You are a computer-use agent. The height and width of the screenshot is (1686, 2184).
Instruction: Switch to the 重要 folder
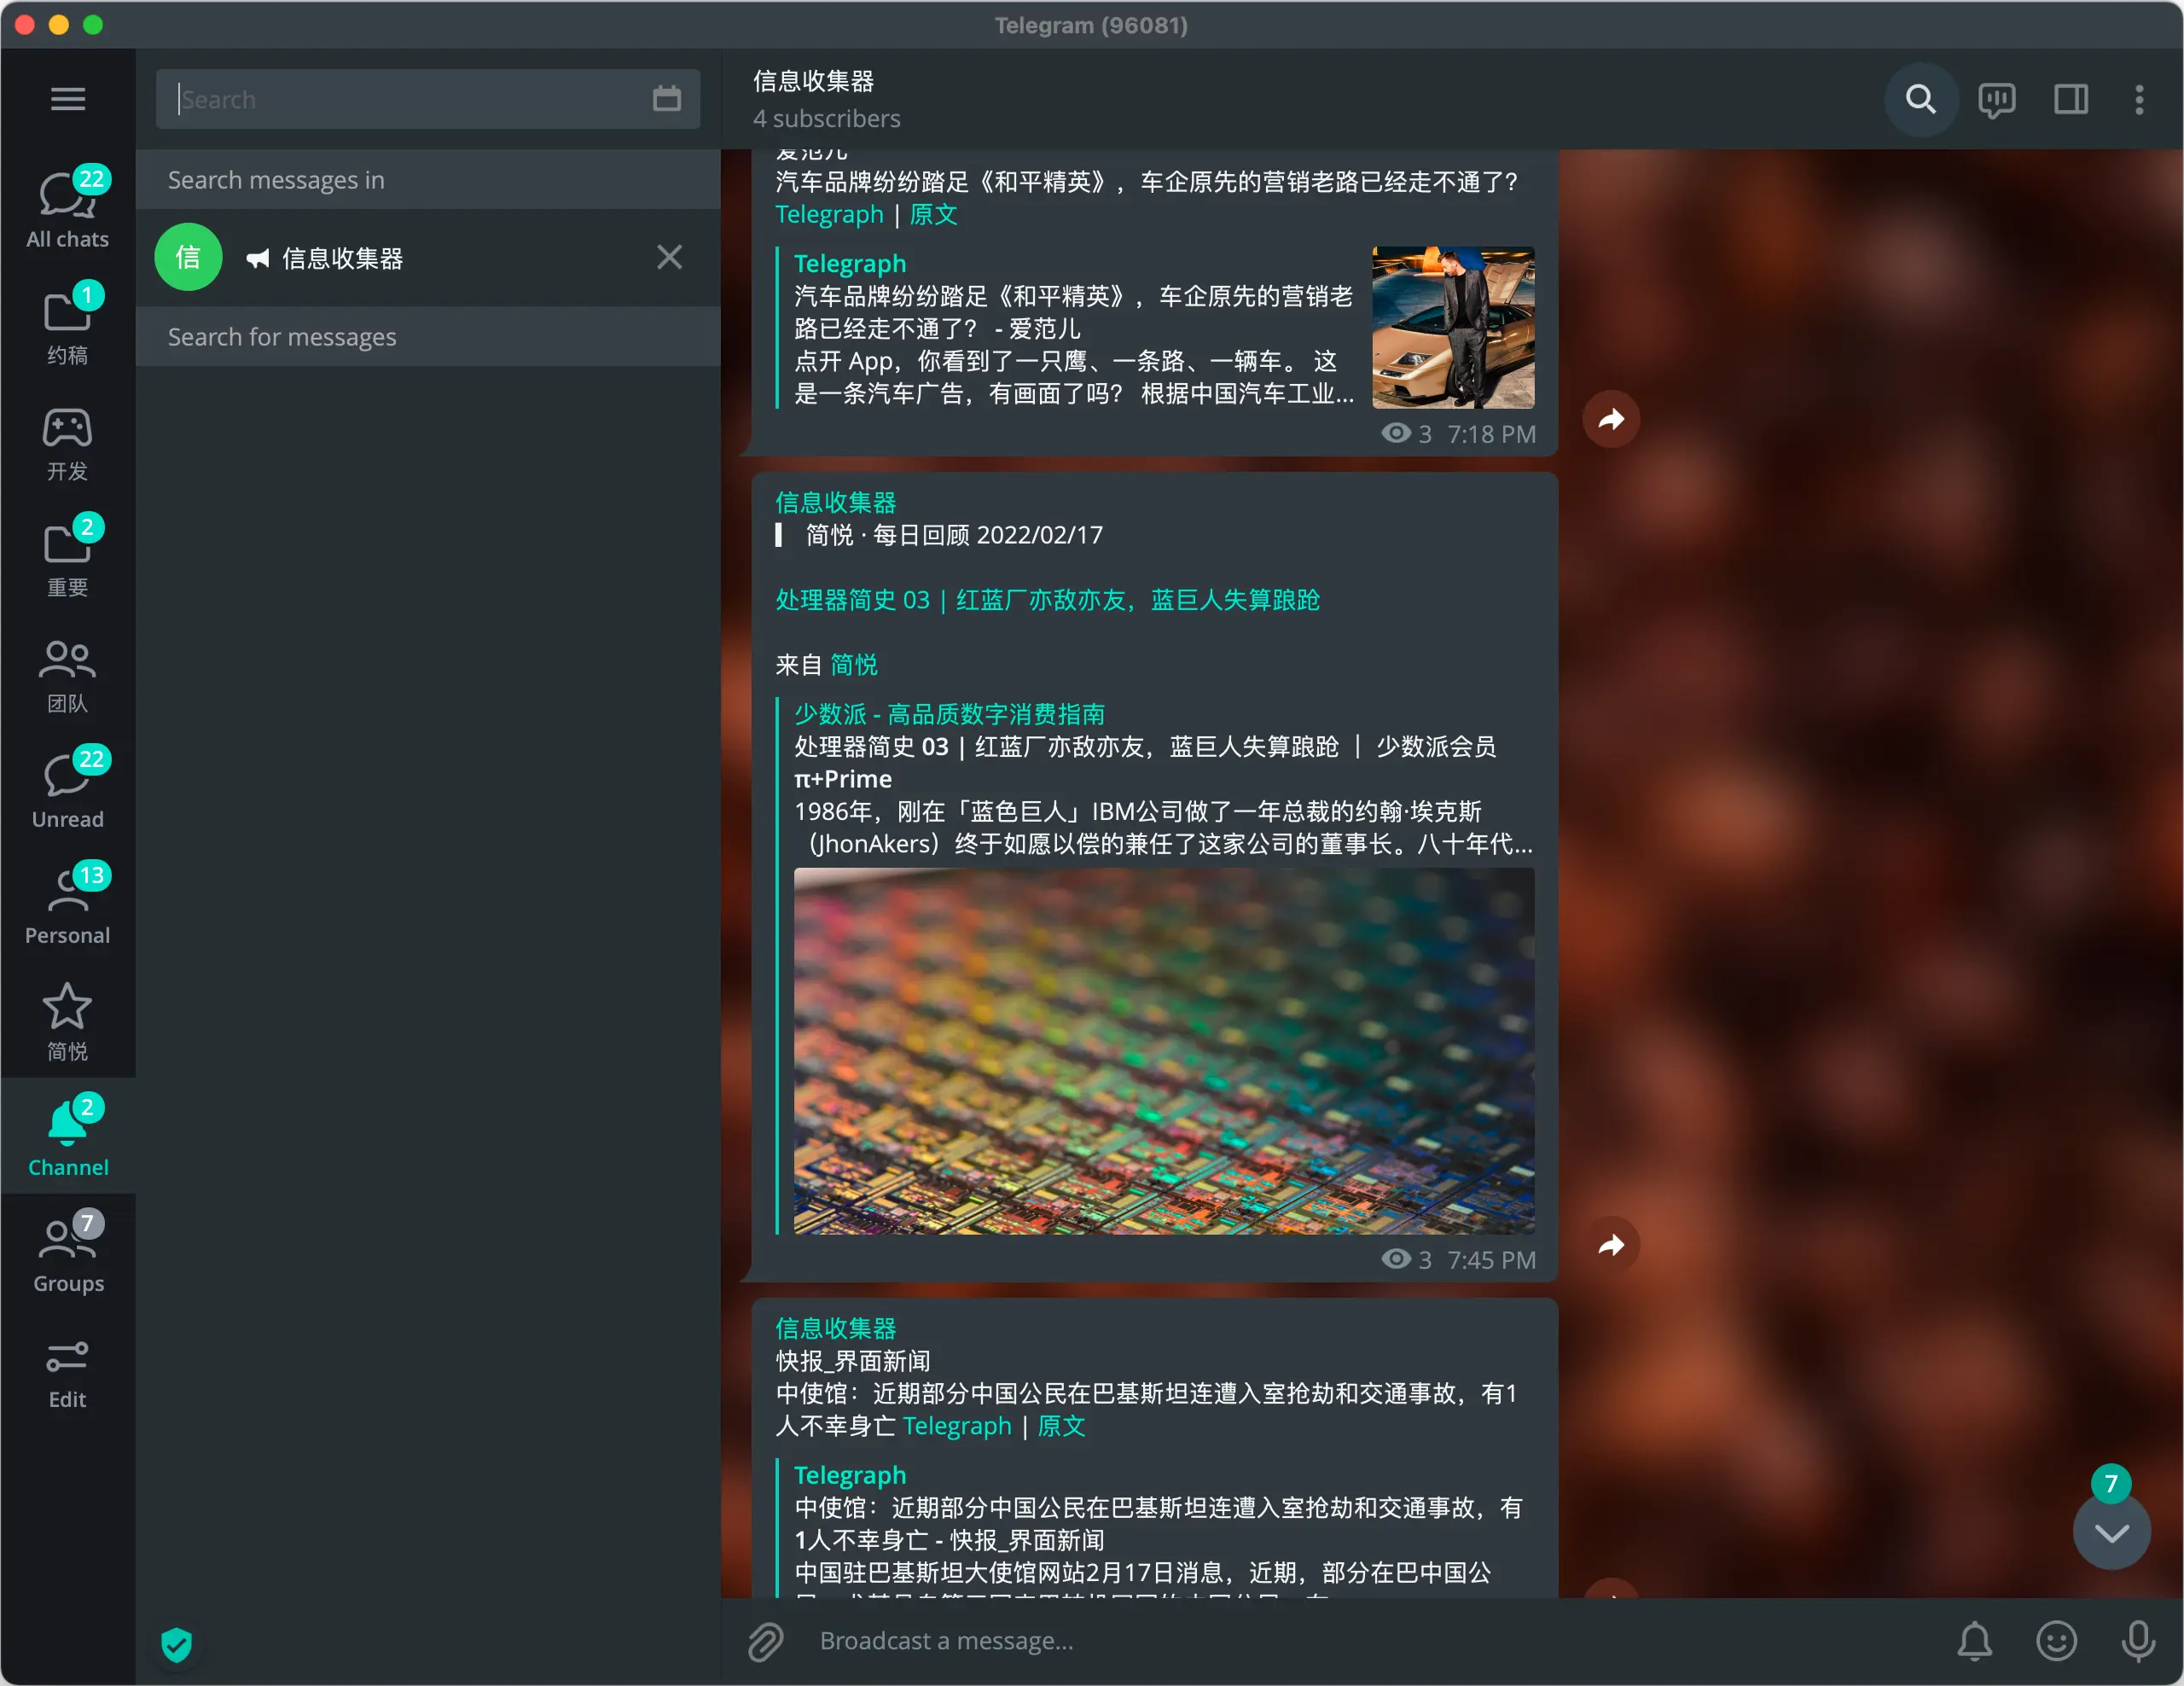pos(68,556)
